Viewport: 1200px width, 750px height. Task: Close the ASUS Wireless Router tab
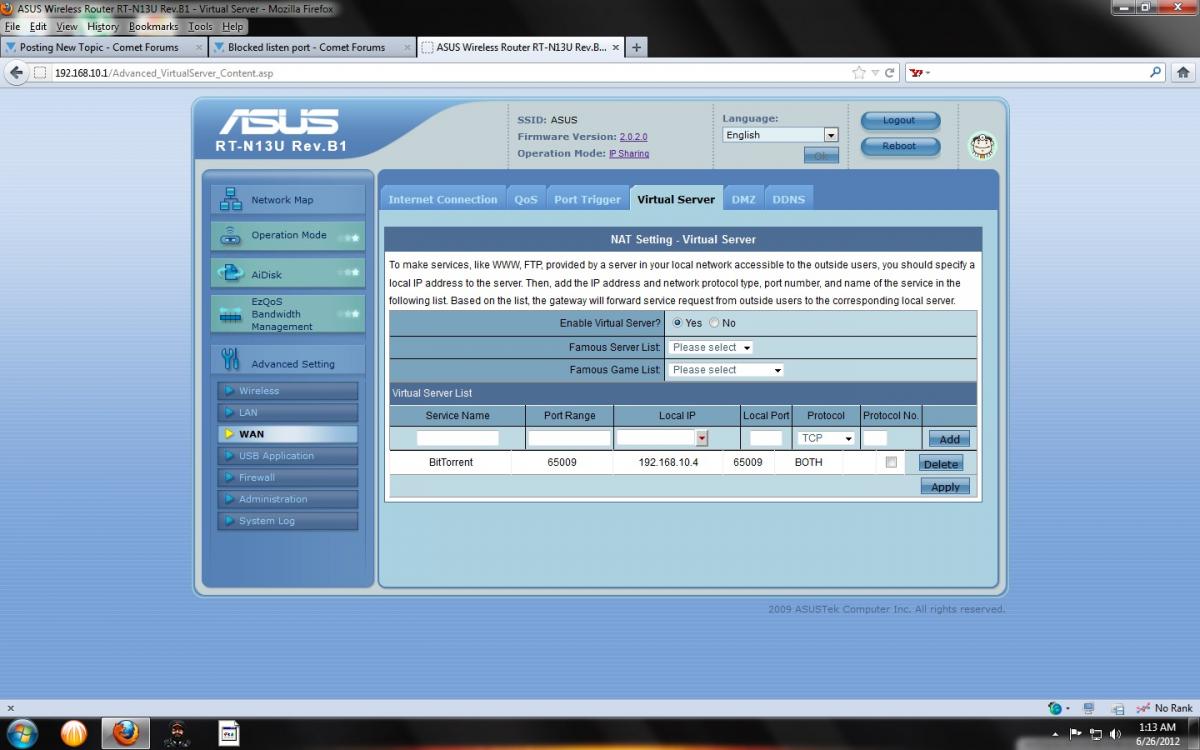tap(615, 47)
